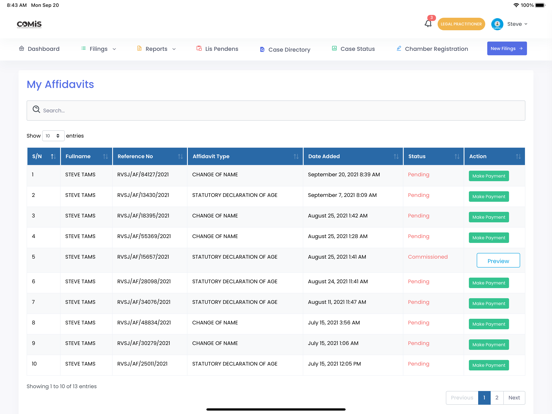Click STATUTORY DECLARATION OF AGE in row 2
The height and width of the screenshot is (414, 552).
coord(234,195)
